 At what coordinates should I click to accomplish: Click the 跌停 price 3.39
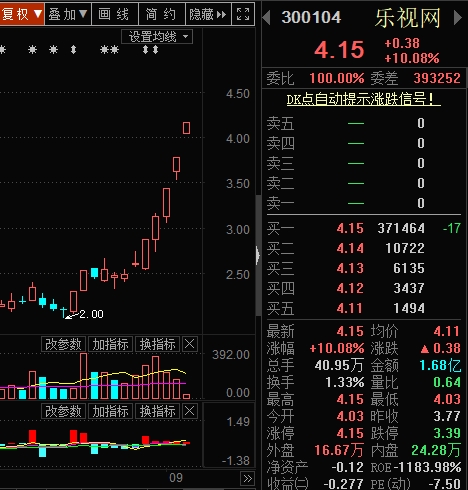point(447,433)
